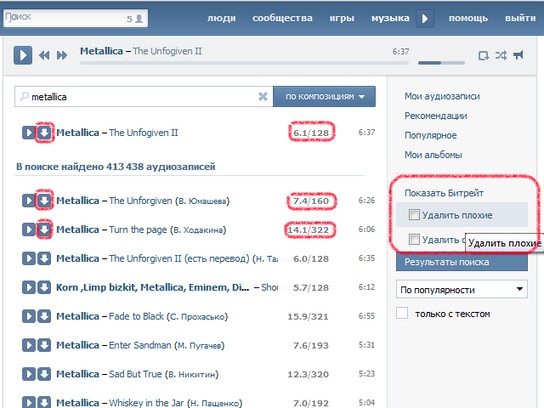Download The Unforgiven (В. Юнашева)
Image resolution: width=544 pixels, height=408 pixels.
point(44,201)
